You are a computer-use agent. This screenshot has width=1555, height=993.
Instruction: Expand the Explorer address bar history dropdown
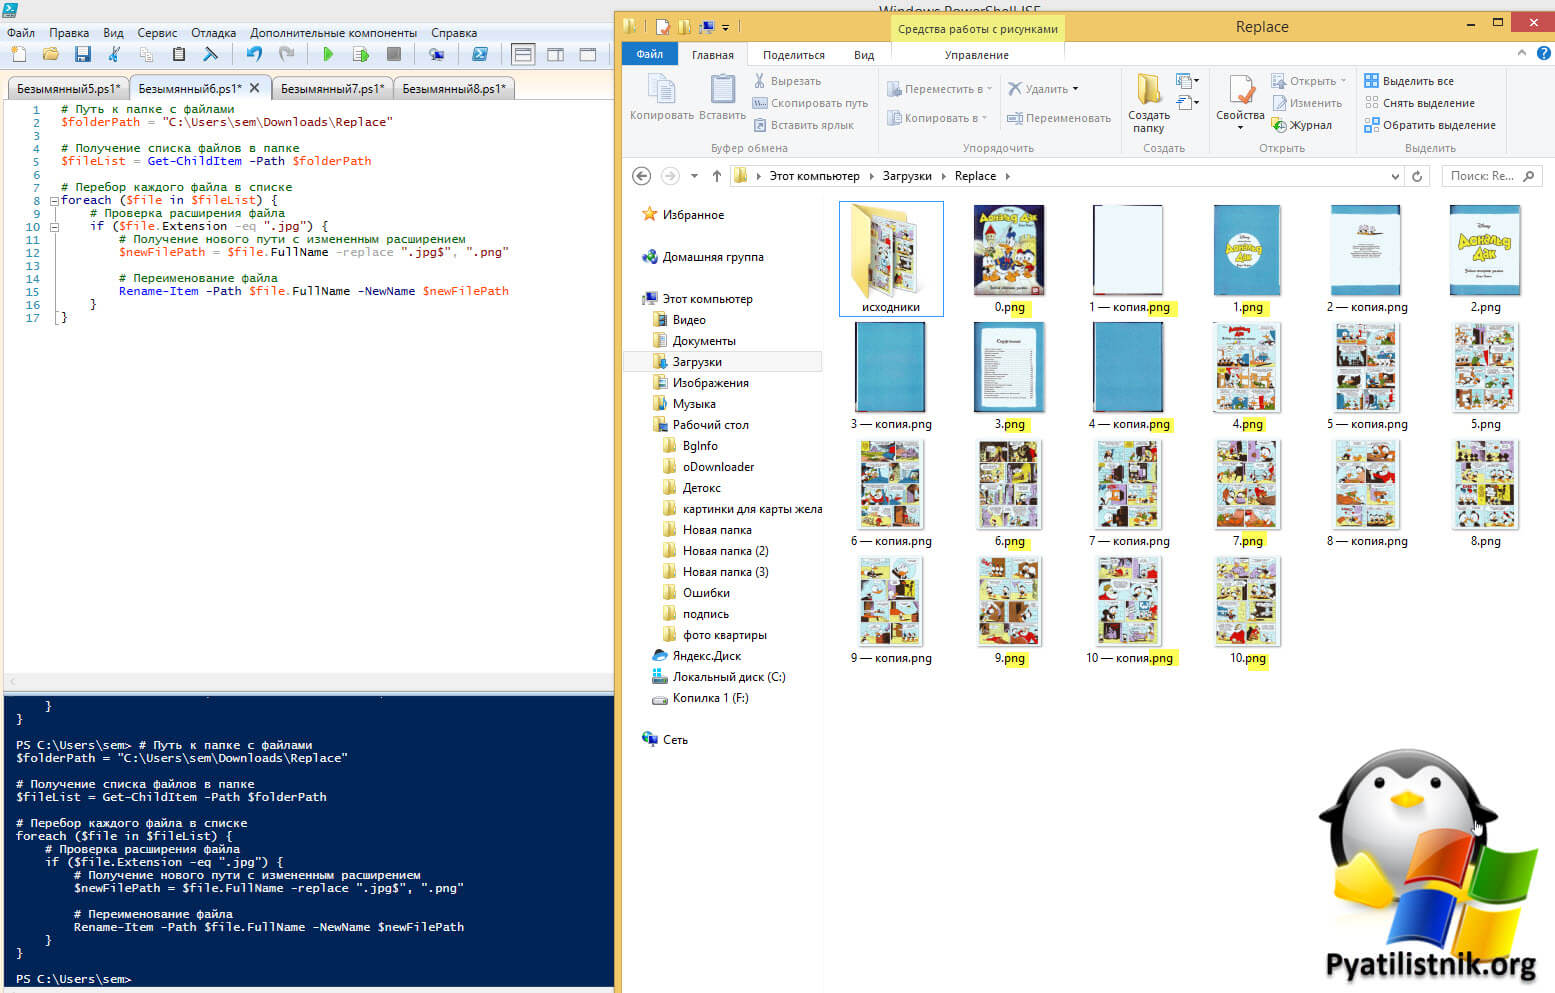[x=1395, y=177]
